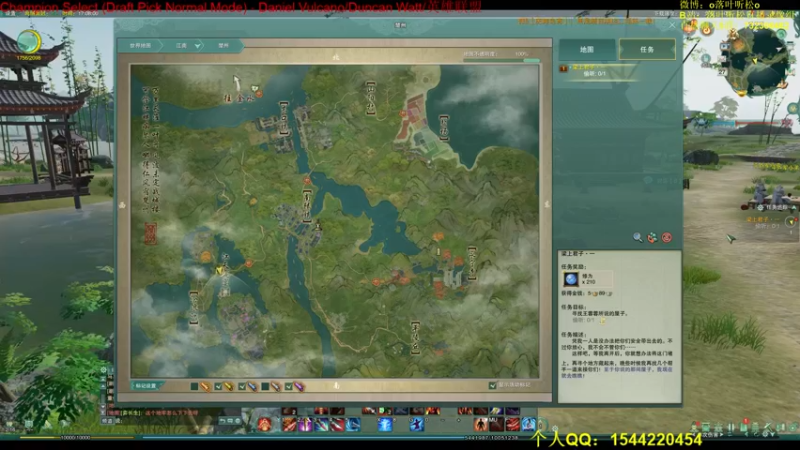Click the circular minimap
800x450 pixels.
757,61
